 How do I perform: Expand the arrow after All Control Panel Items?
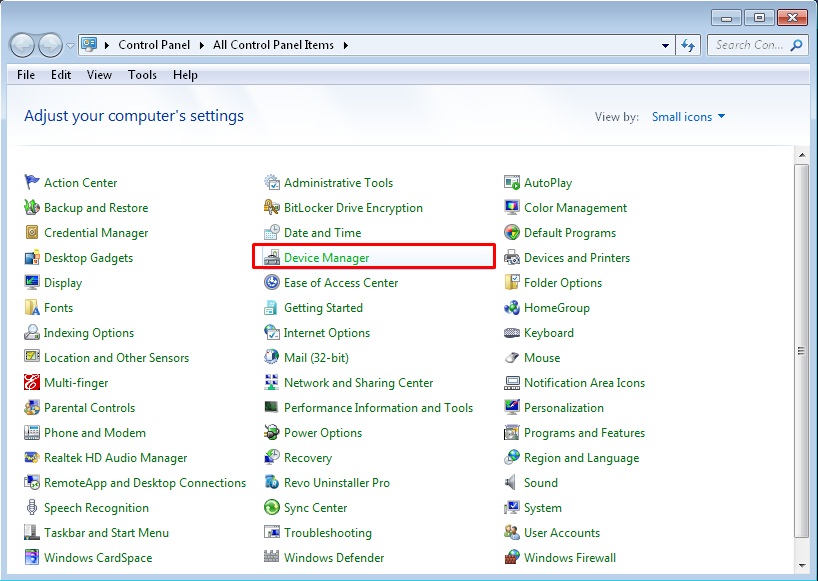(x=345, y=45)
